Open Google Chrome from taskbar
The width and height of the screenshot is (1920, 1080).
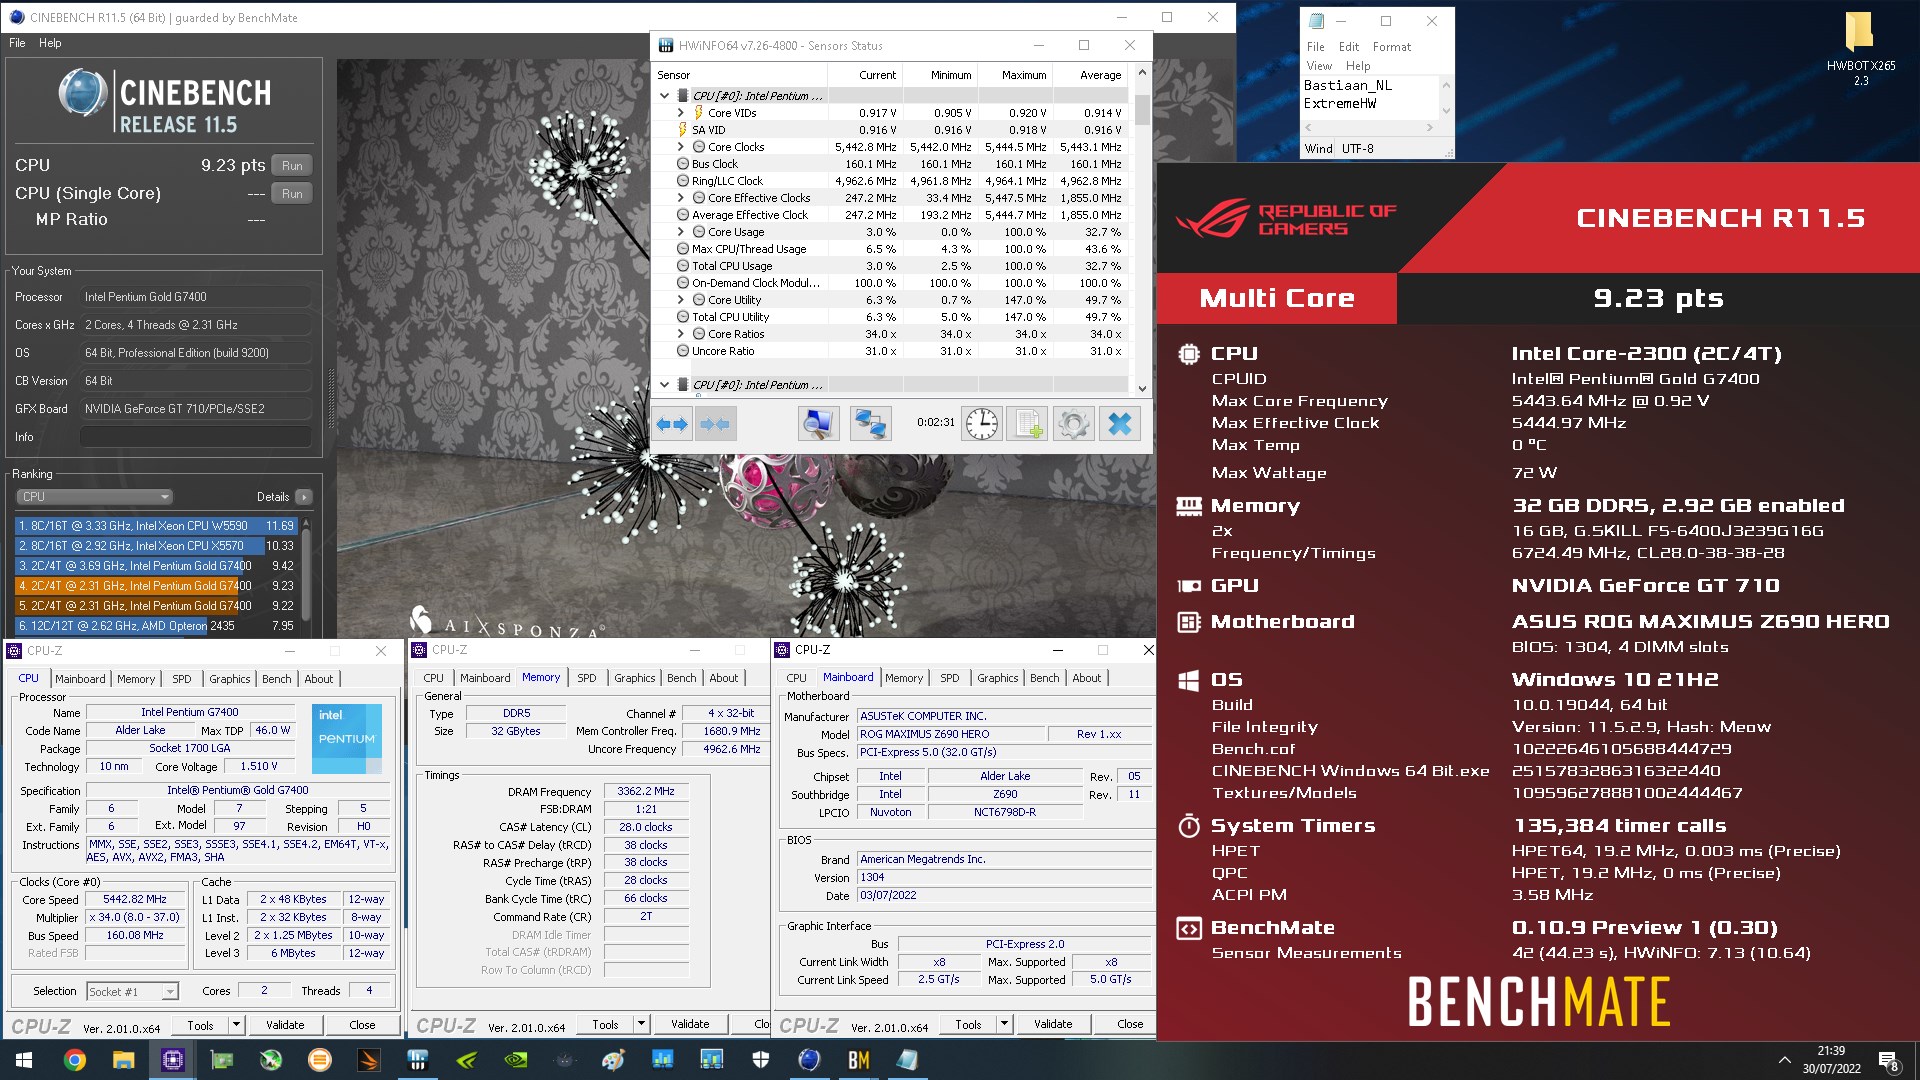point(75,1060)
